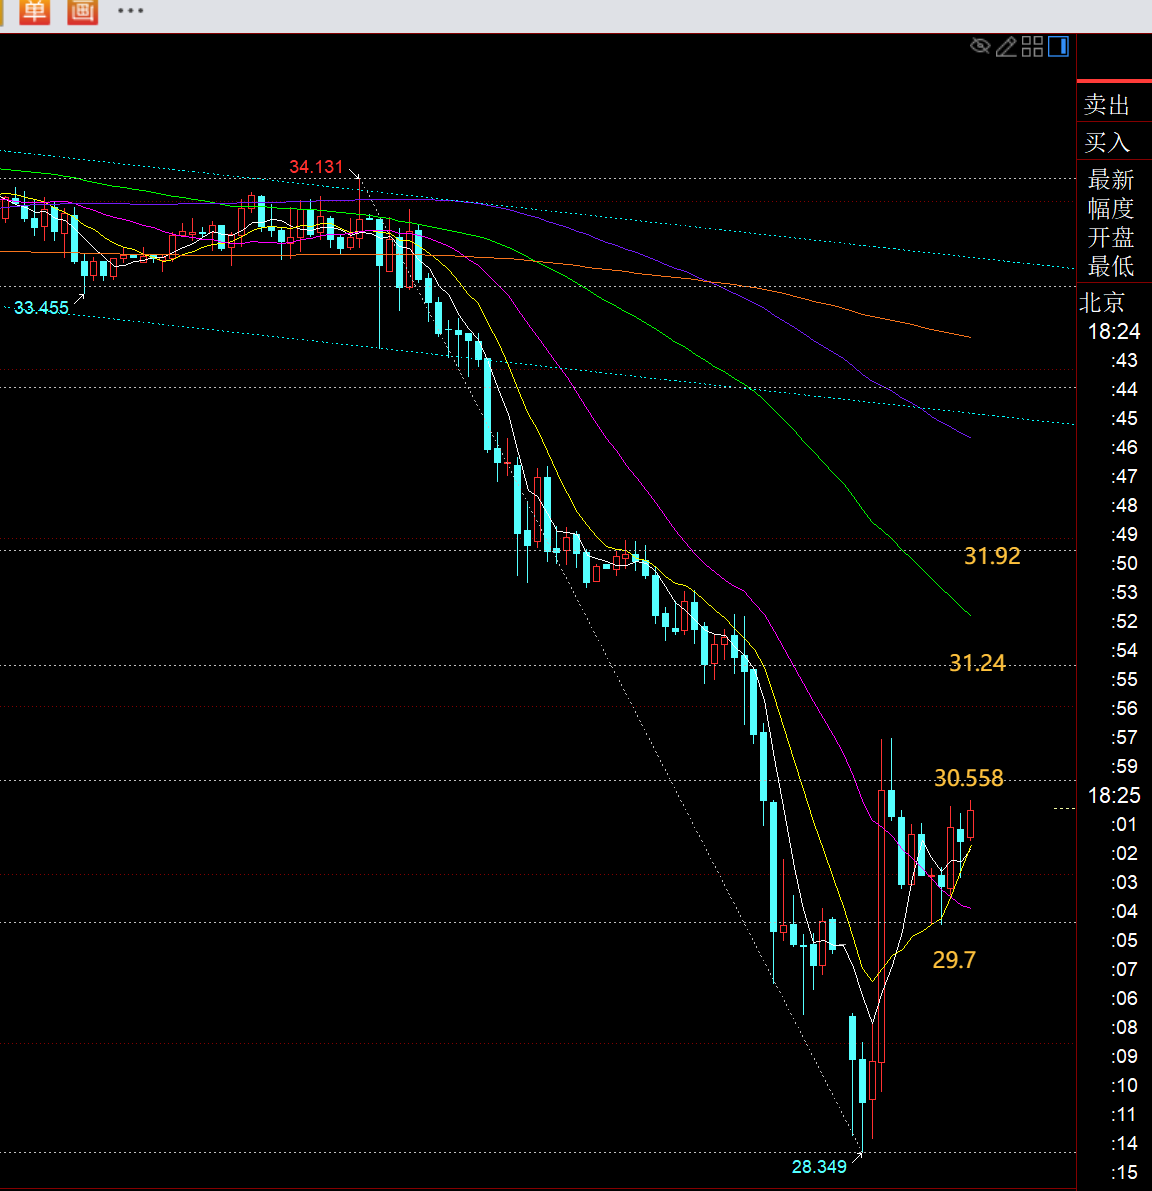Viewport: 1152px width, 1191px height.
Task: Click the 买入 buy label
Action: (1107, 143)
